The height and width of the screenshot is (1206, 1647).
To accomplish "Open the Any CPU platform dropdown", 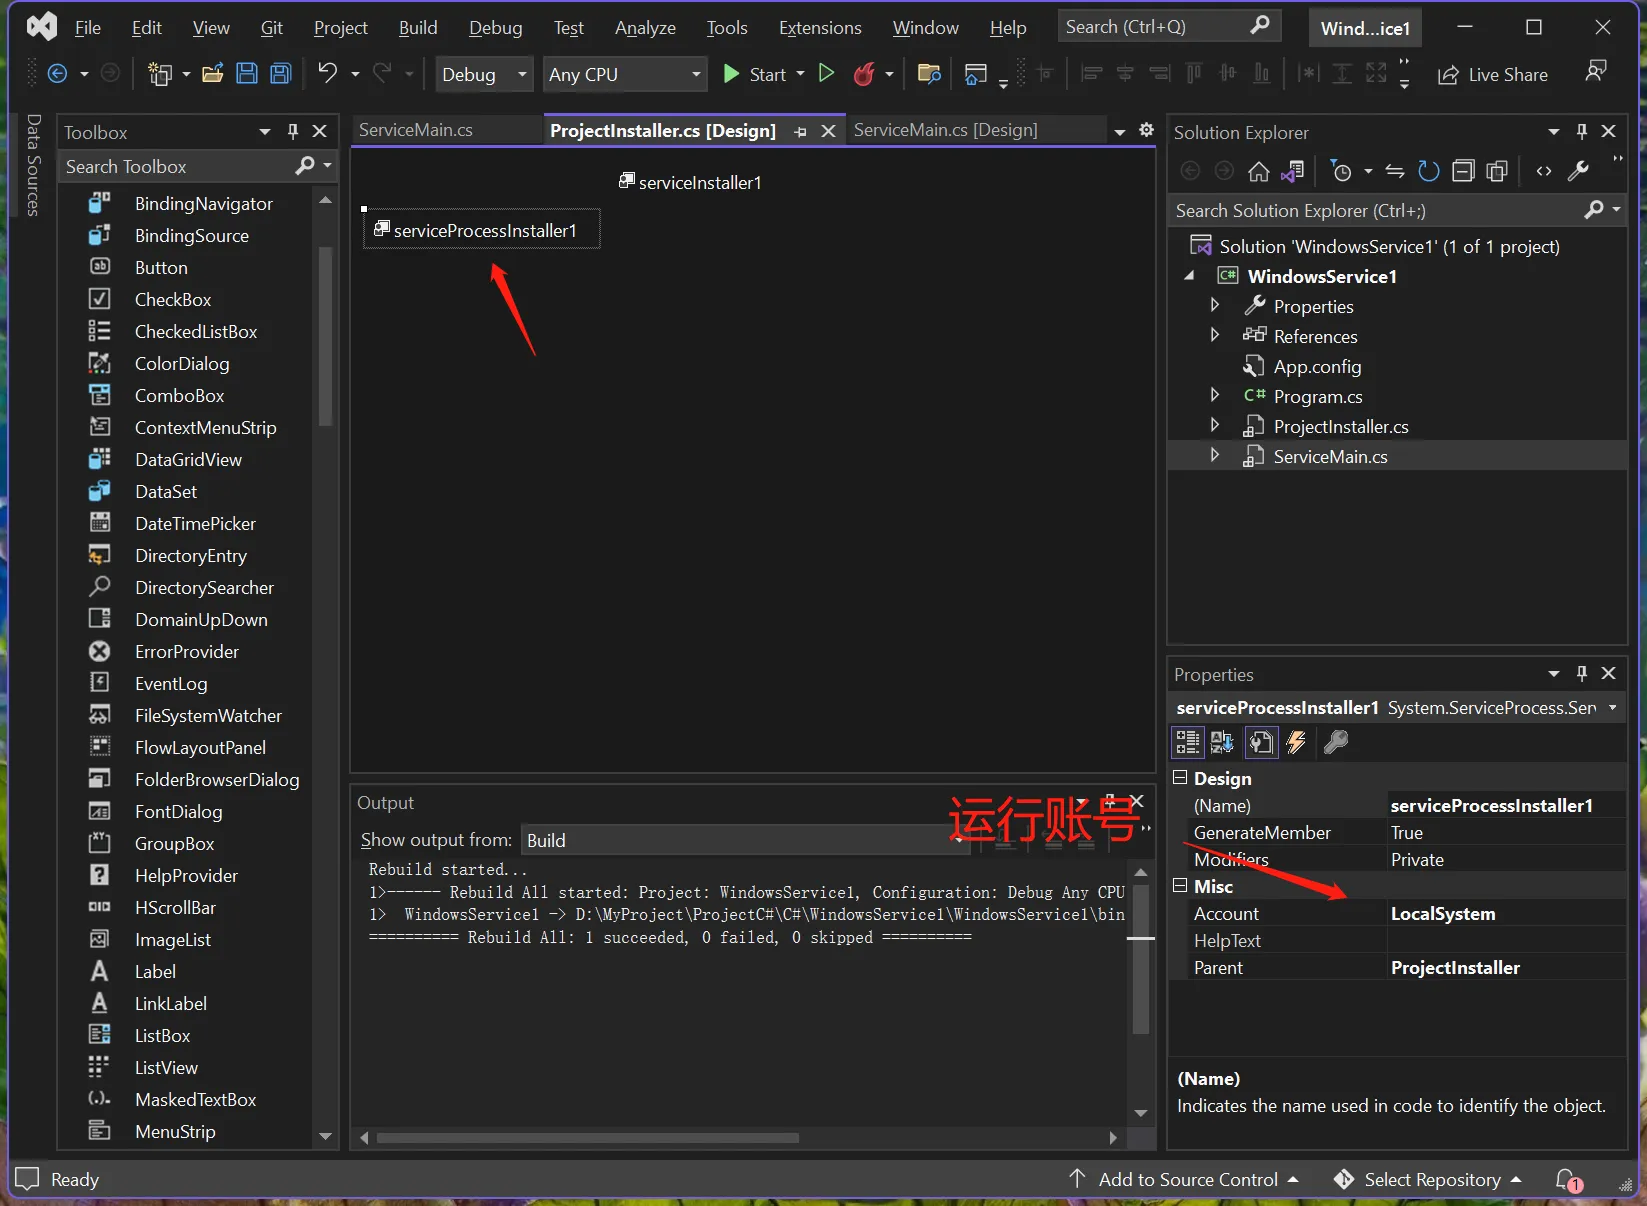I will 624,74.
